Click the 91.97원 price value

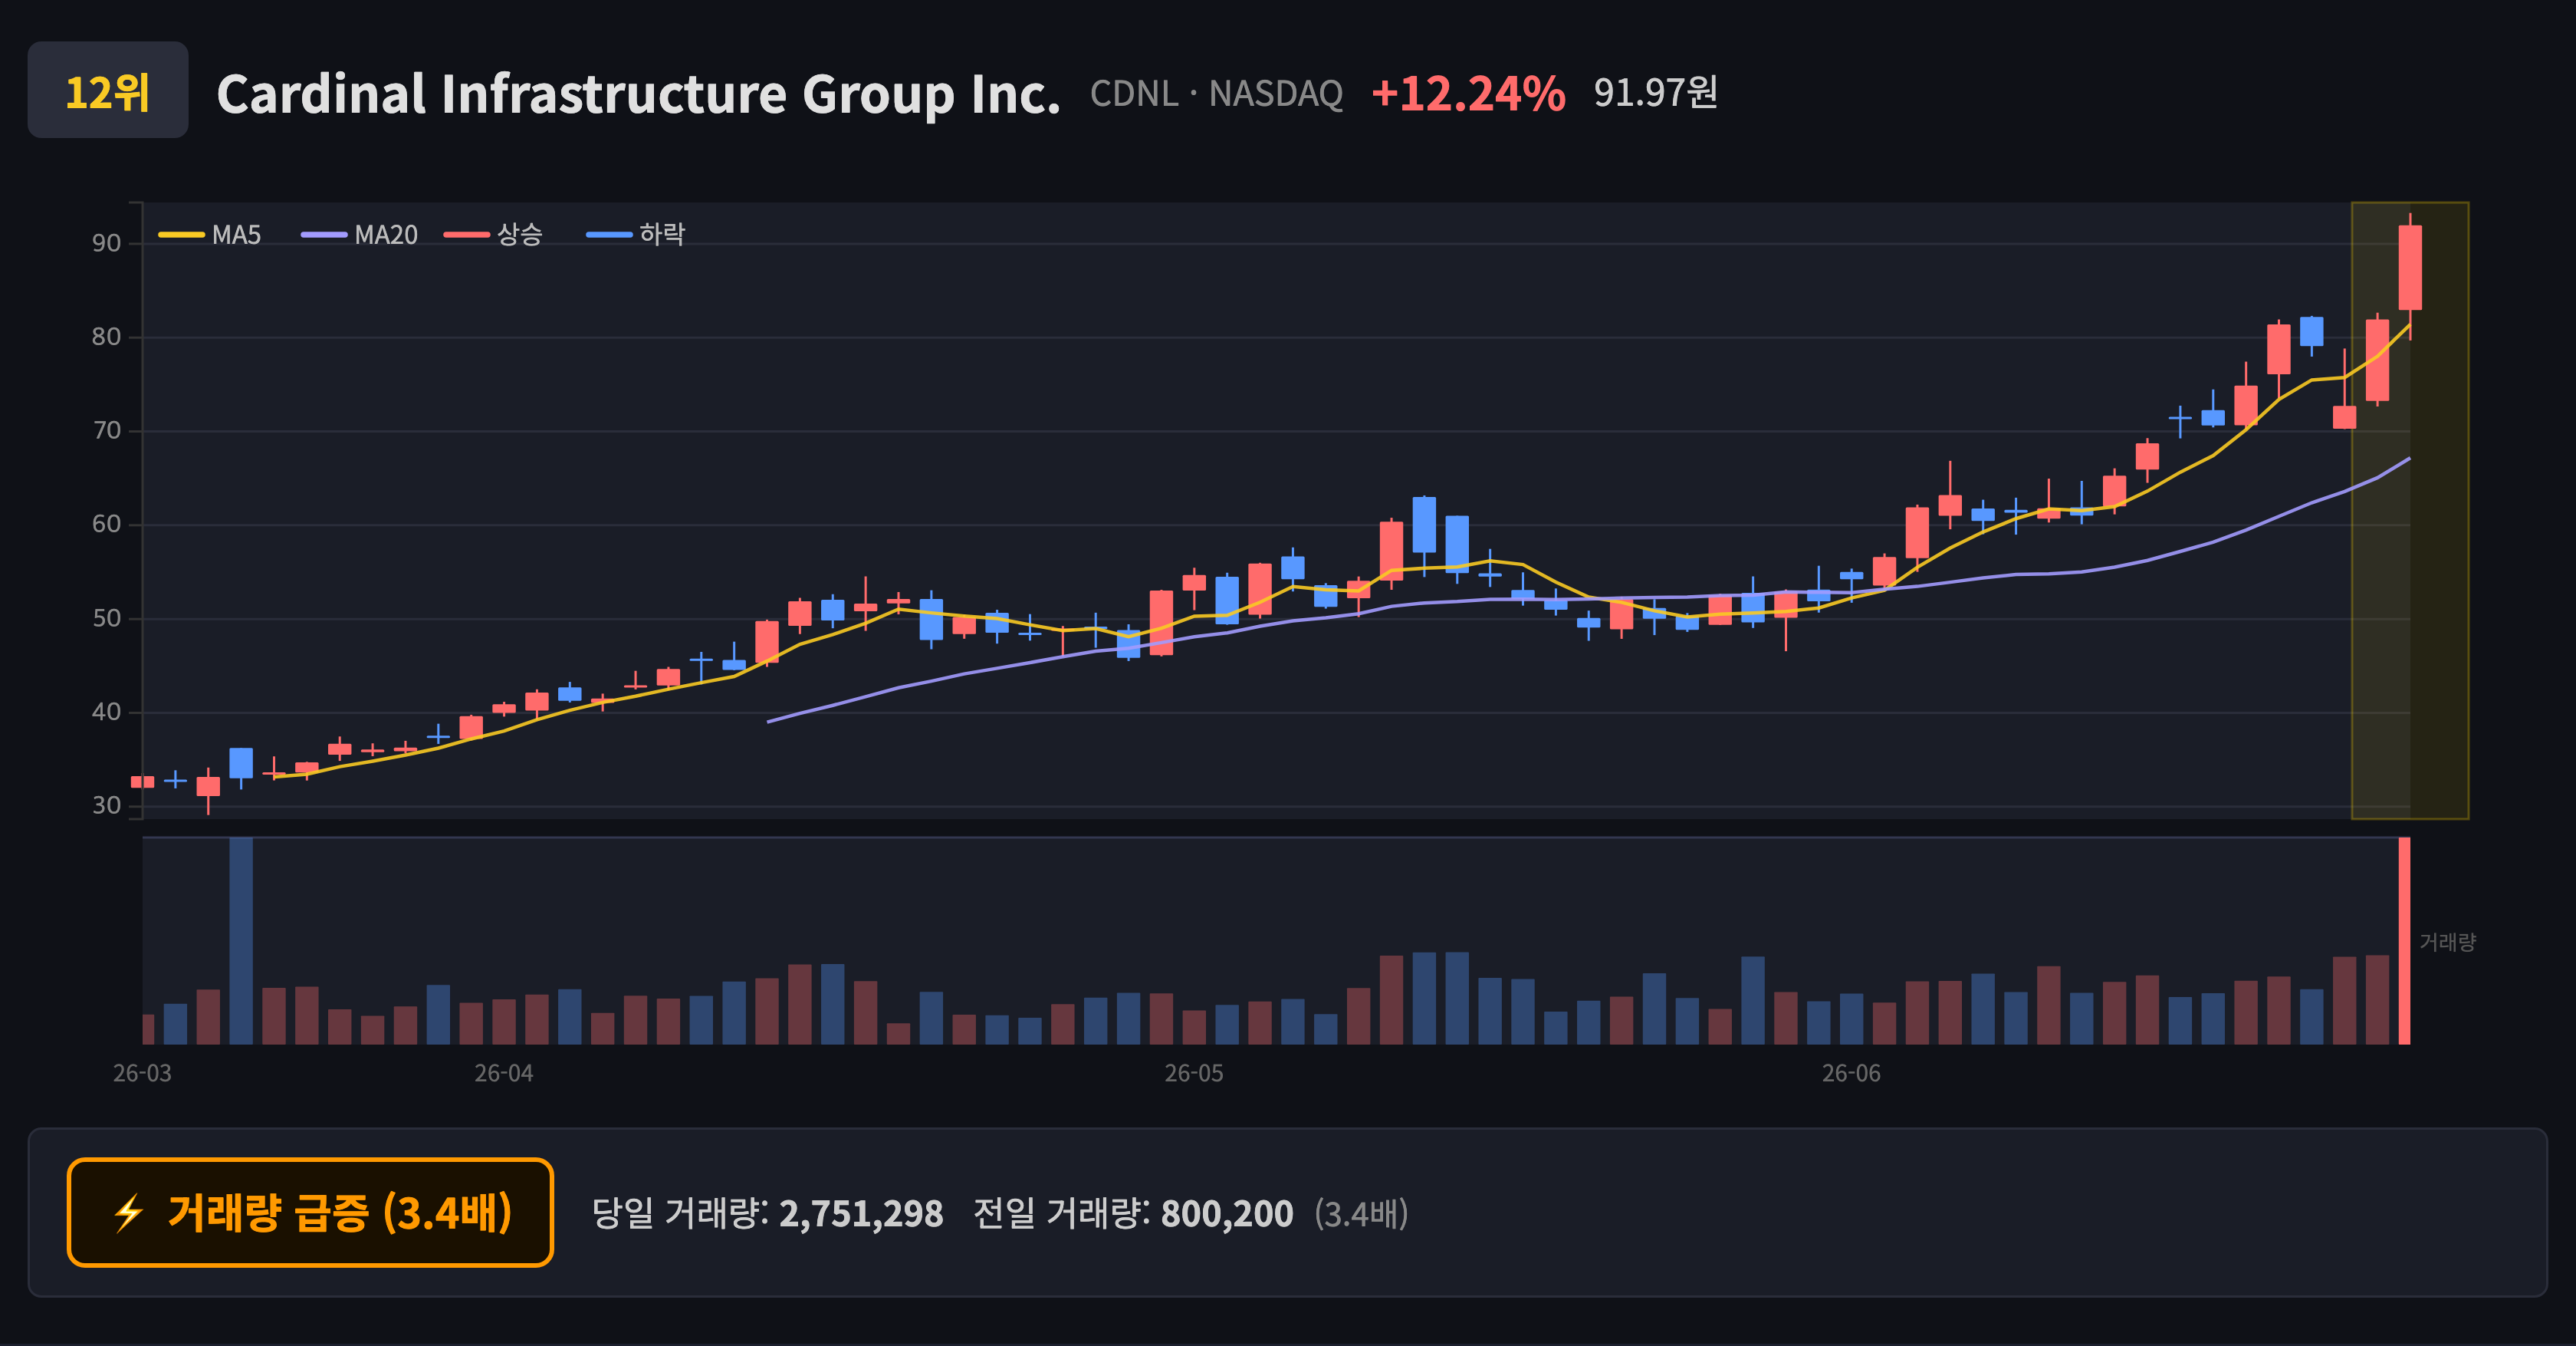click(1655, 93)
